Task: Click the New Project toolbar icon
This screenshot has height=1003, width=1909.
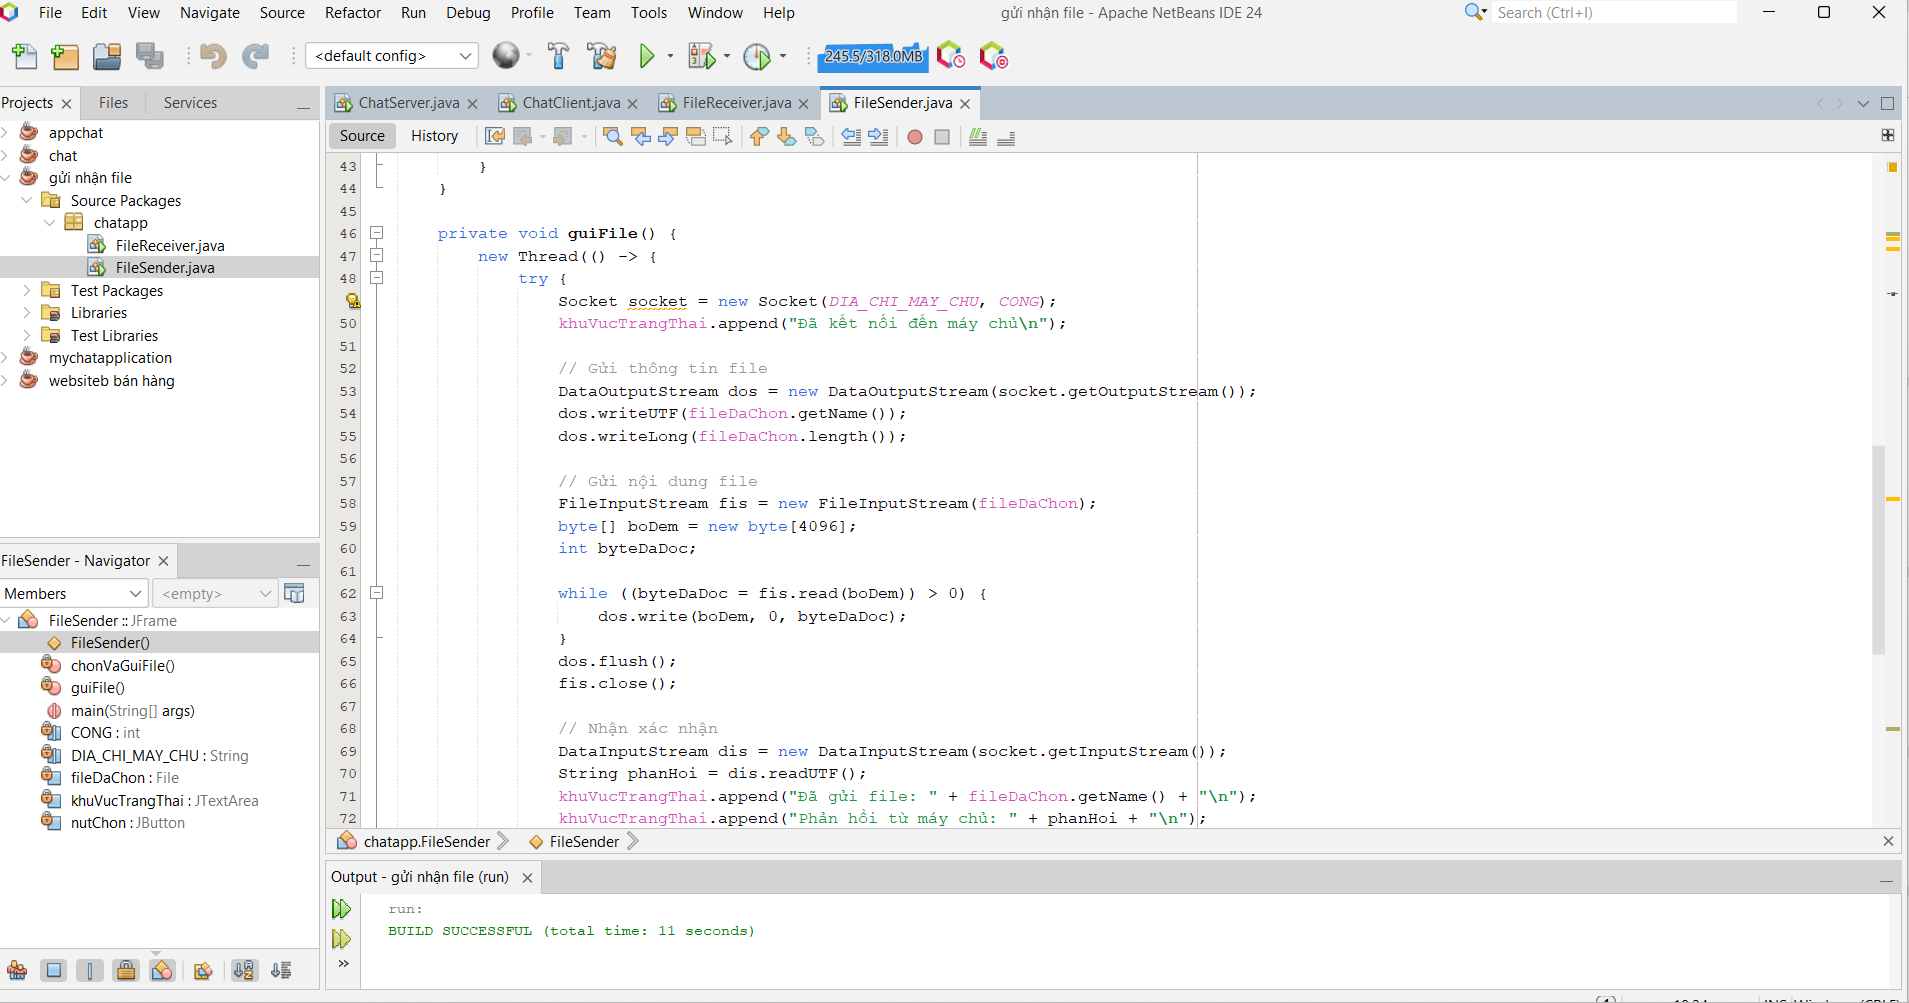Action: tap(65, 57)
